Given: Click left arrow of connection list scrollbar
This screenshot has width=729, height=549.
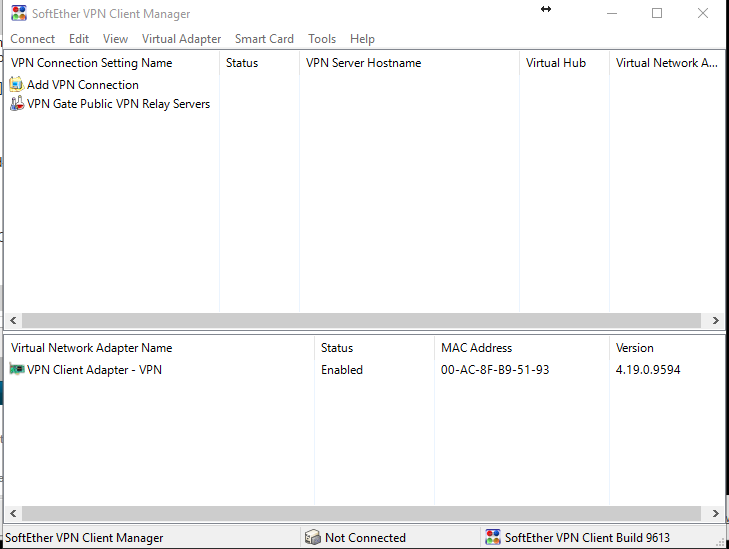Looking at the screenshot, I should [x=13, y=320].
